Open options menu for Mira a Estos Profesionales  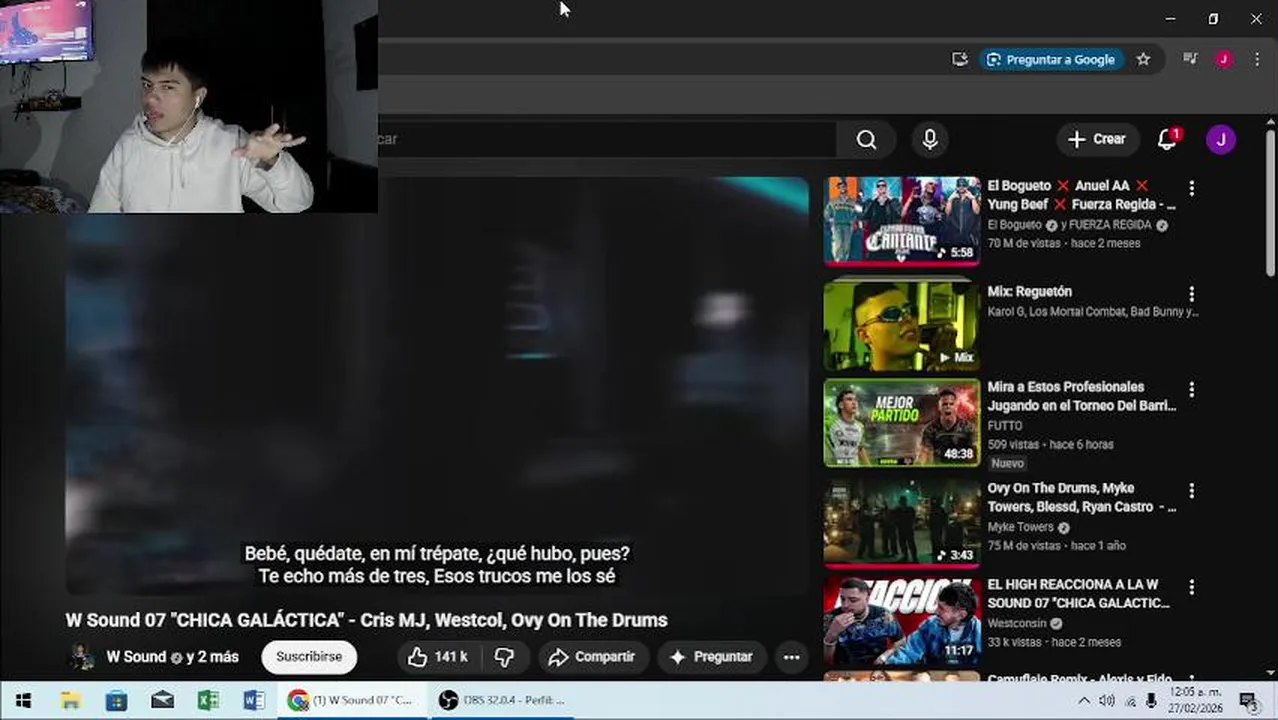click(1191, 389)
